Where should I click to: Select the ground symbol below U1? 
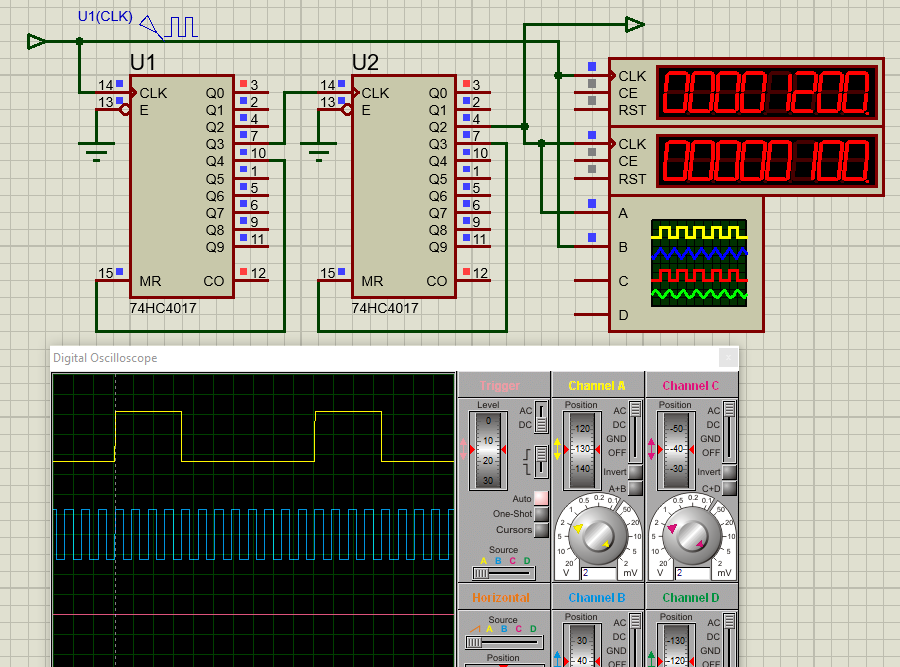[96, 152]
